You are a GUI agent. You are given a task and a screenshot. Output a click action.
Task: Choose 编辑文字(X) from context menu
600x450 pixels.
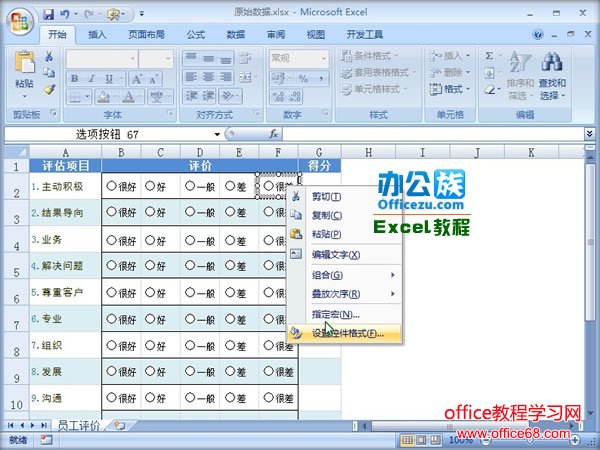pos(344,254)
